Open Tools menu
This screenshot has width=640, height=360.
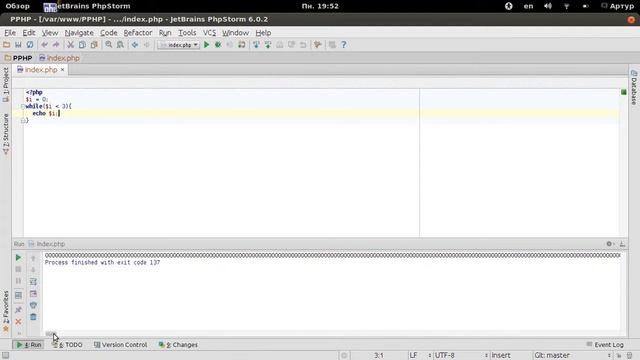pyautogui.click(x=187, y=33)
